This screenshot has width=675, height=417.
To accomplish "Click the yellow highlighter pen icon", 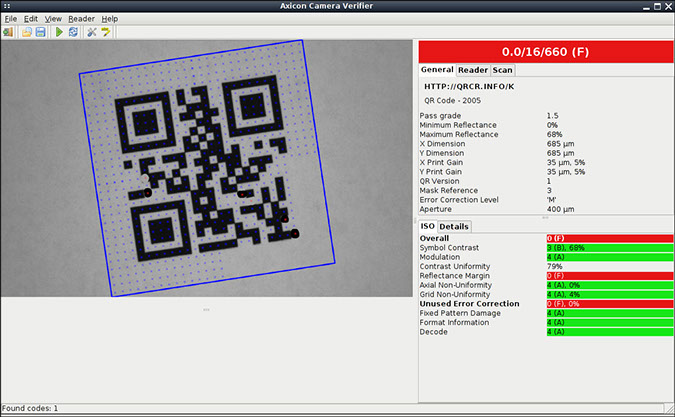I will pyautogui.click(x=105, y=32).
